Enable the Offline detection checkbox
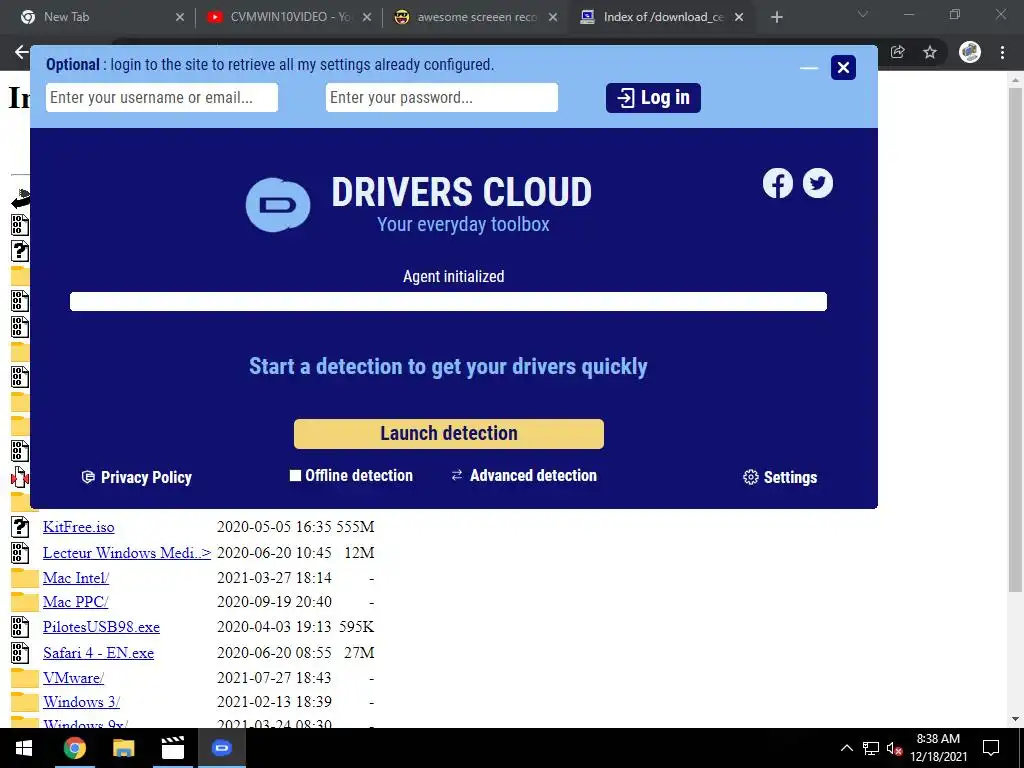1024x768 pixels. point(295,475)
